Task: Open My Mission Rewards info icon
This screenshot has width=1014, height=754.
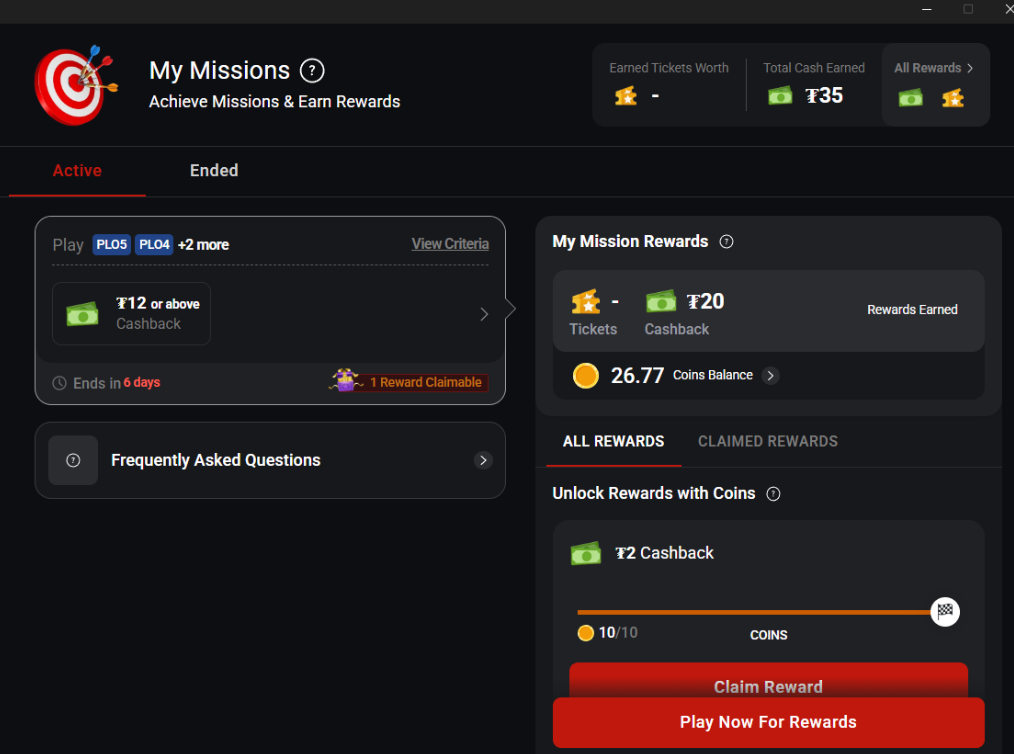Action: 726,242
